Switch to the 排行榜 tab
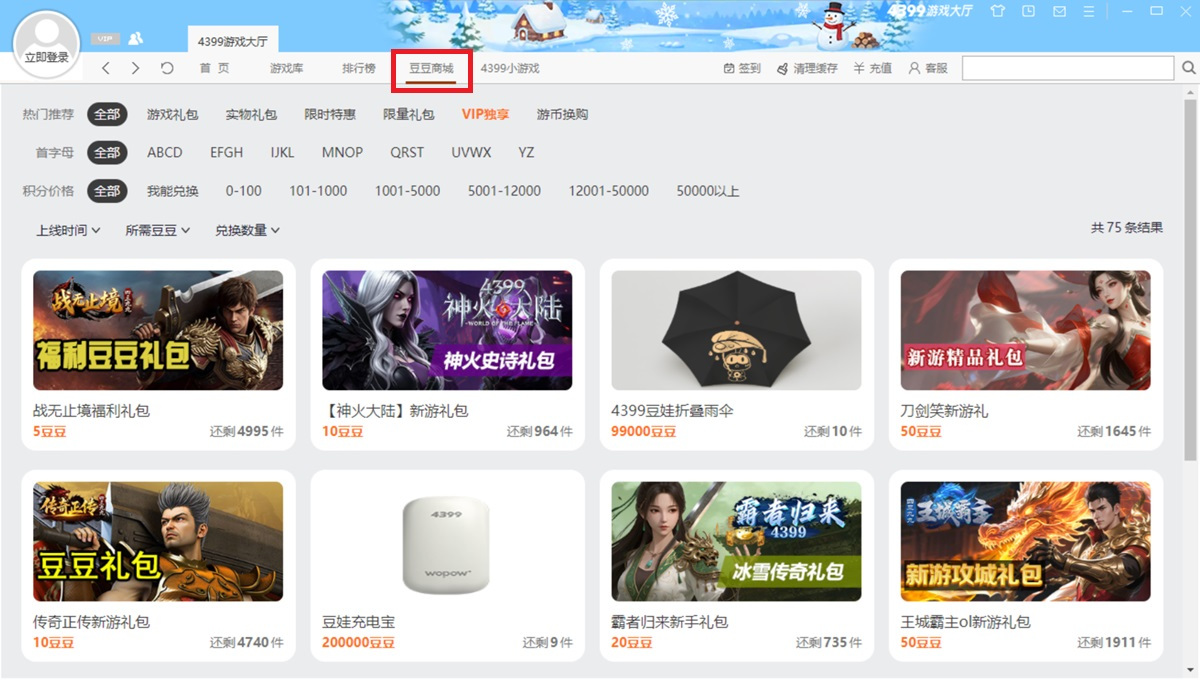 pyautogui.click(x=358, y=68)
